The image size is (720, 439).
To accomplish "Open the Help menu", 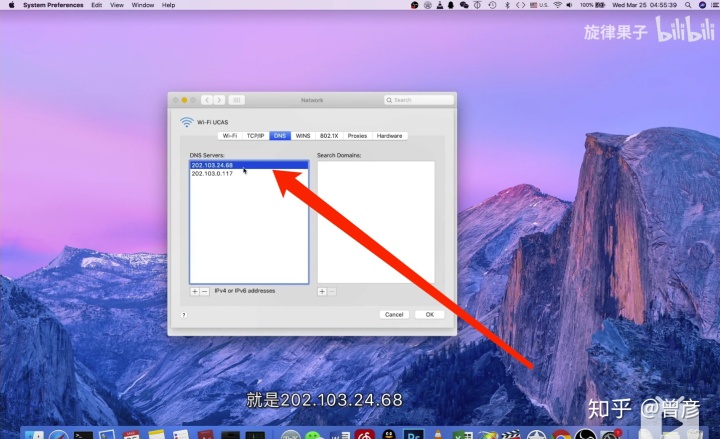I will [169, 5].
